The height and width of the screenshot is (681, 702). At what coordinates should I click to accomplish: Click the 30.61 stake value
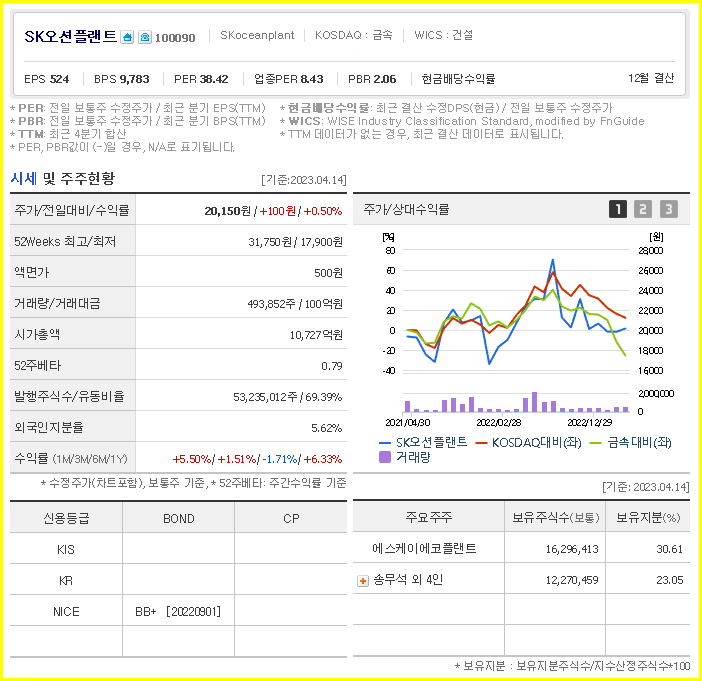[x=669, y=549]
